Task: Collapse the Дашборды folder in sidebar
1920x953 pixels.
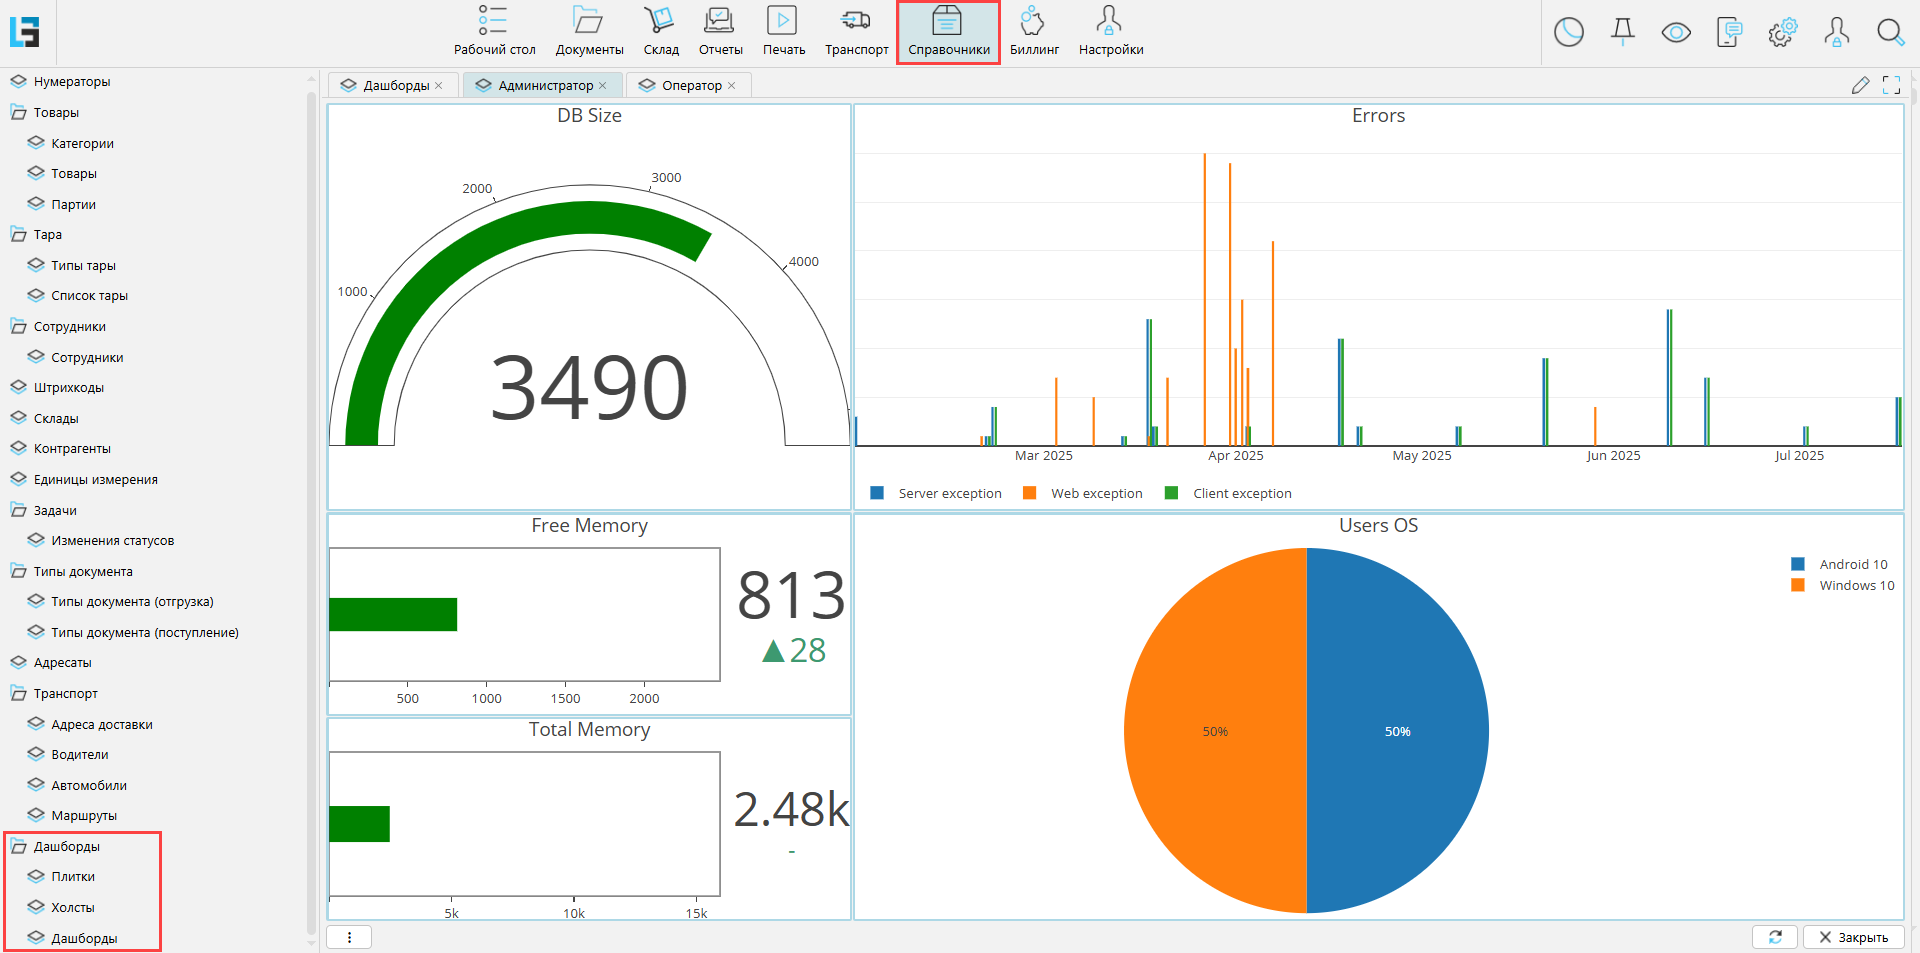Action: (19, 847)
